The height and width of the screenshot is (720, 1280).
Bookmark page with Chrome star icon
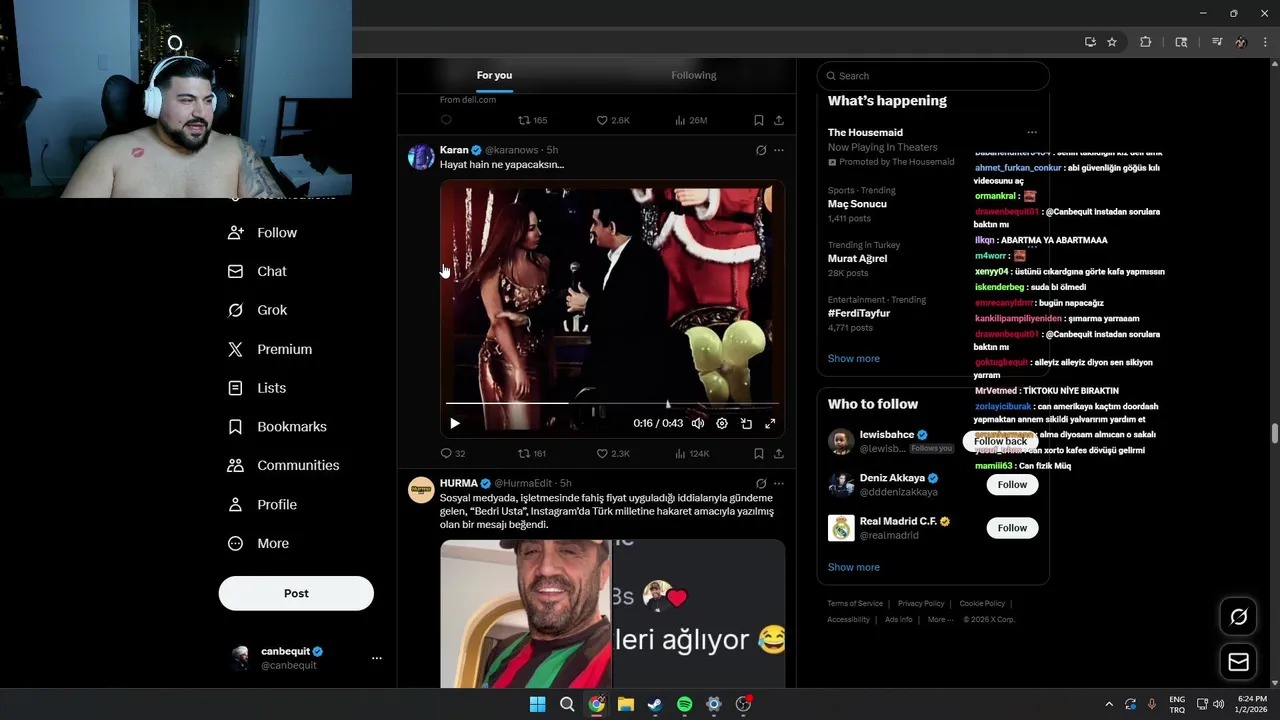point(1112,42)
